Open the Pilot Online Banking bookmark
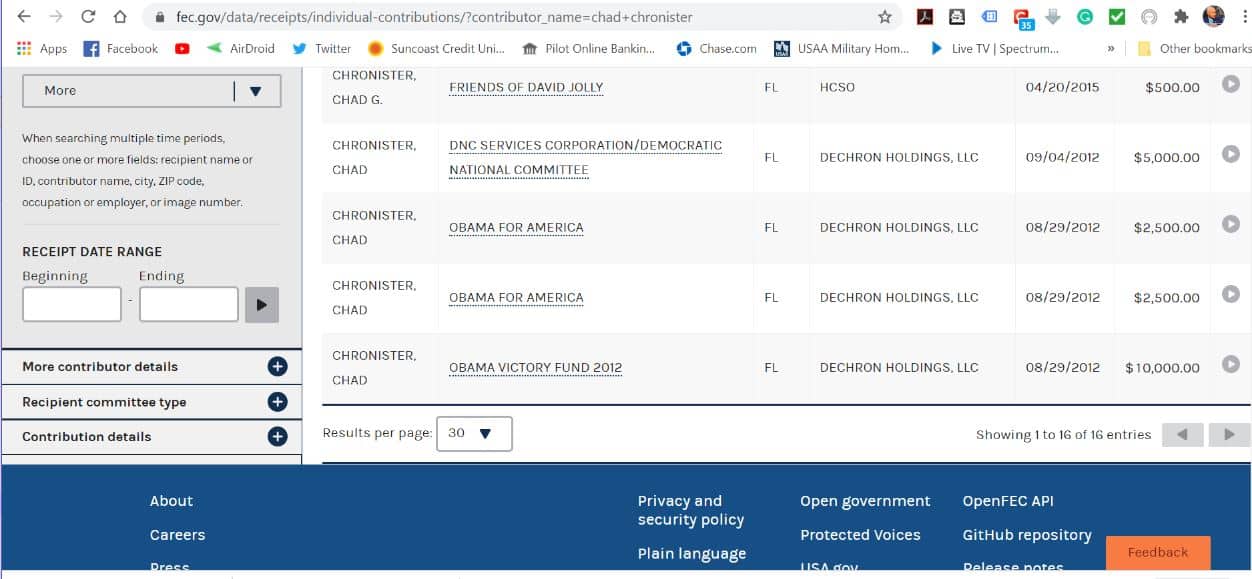 589,48
